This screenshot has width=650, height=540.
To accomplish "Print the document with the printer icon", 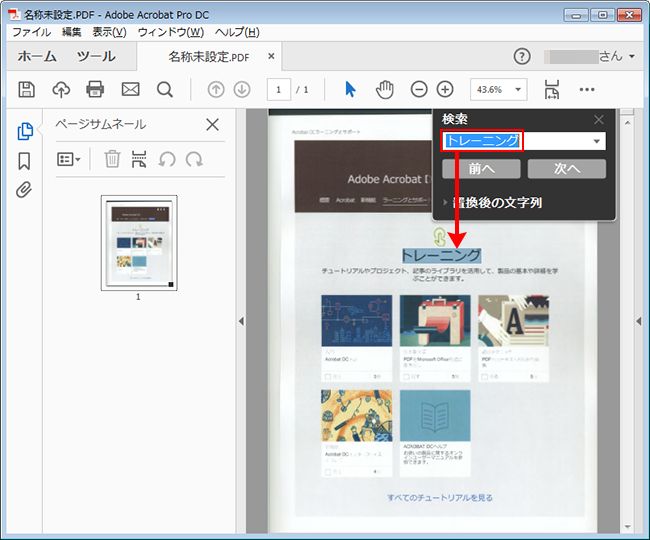I will [x=95, y=89].
